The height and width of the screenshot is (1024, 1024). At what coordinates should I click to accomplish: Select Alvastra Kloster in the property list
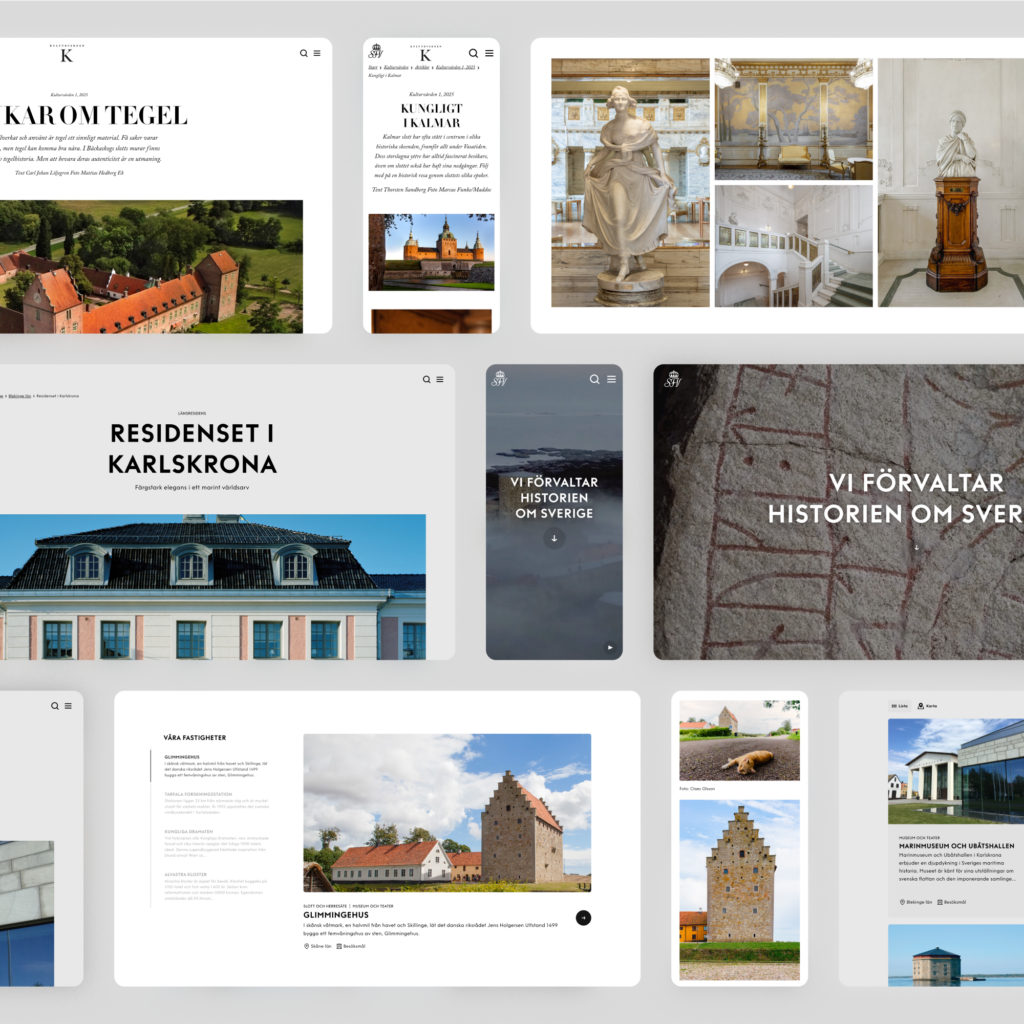pyautogui.click(x=216, y=886)
